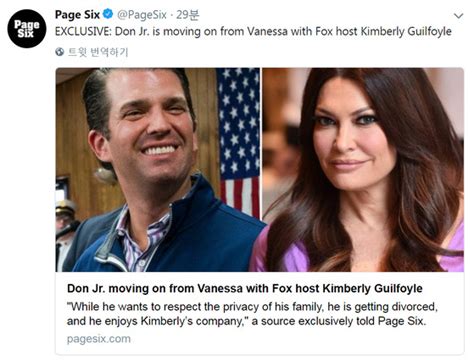Open the pagesix.com domain link
This screenshot has height=361, width=474.
(x=99, y=339)
